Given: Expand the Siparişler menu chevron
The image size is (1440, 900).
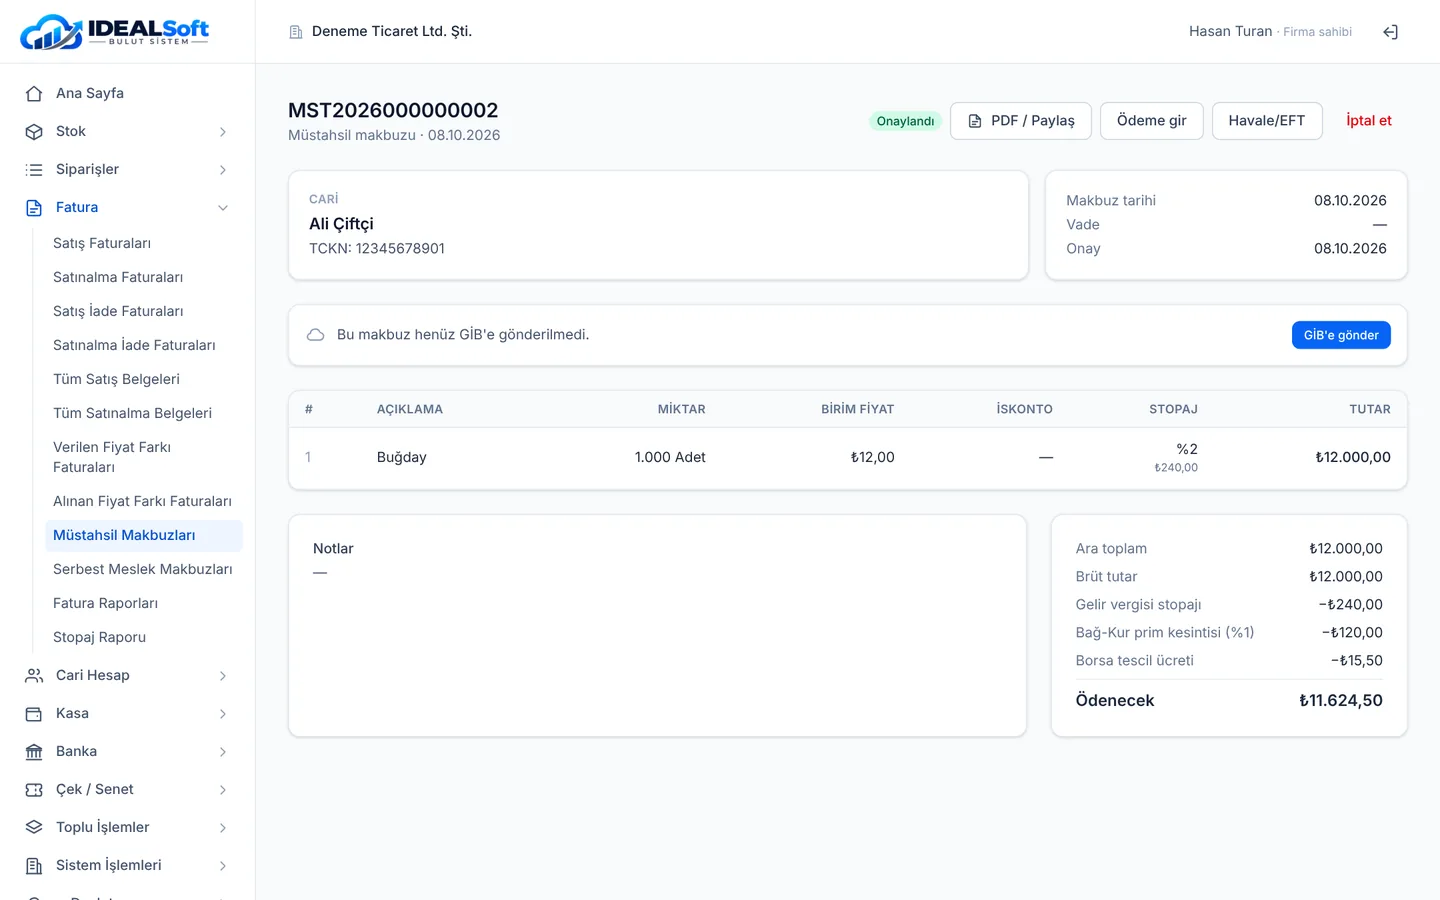Looking at the screenshot, I should 223,169.
